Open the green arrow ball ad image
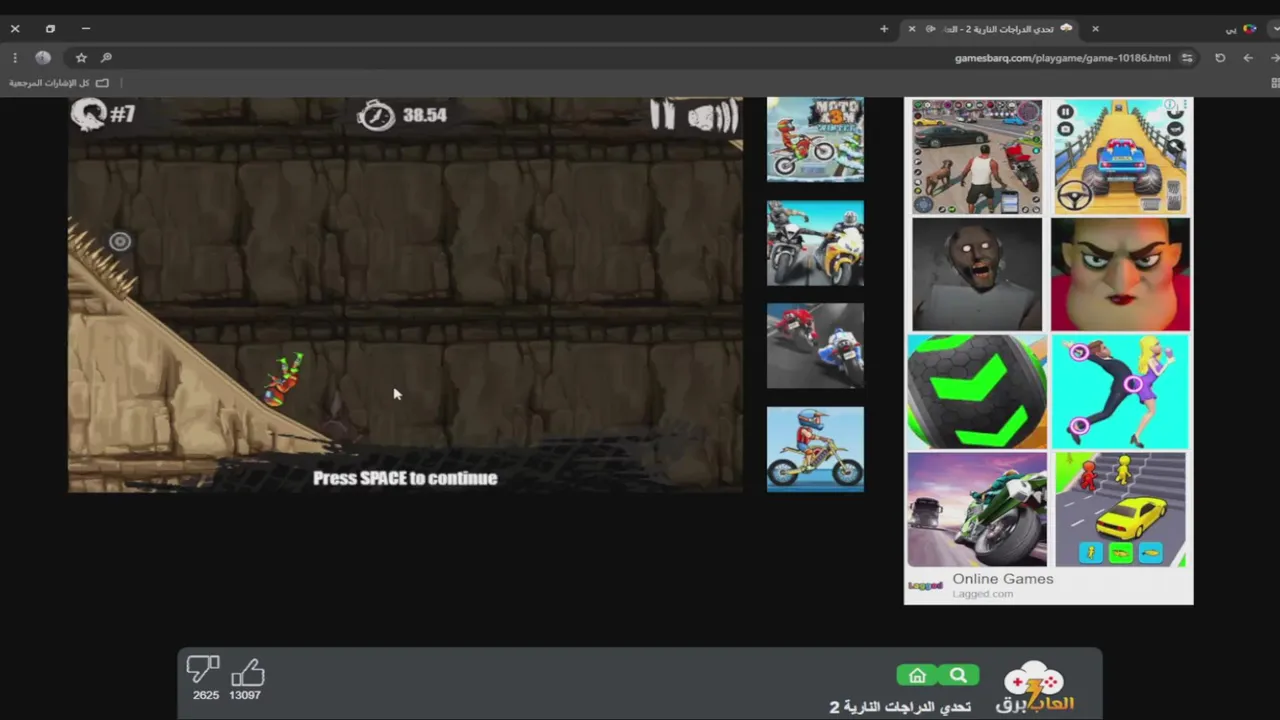This screenshot has width=1280, height=720. [977, 391]
